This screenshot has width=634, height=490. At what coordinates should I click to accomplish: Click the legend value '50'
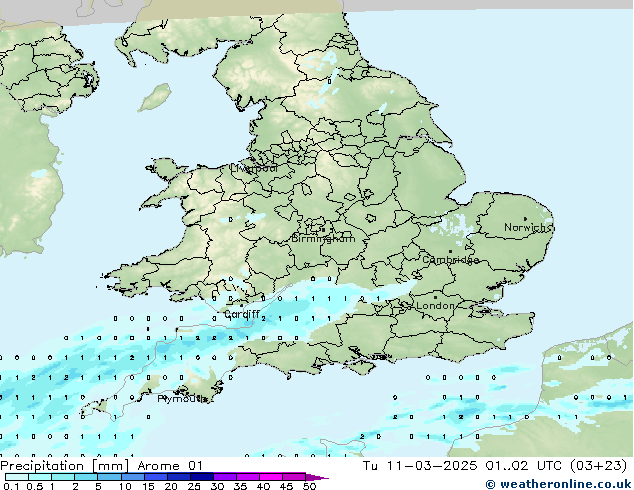310,486
